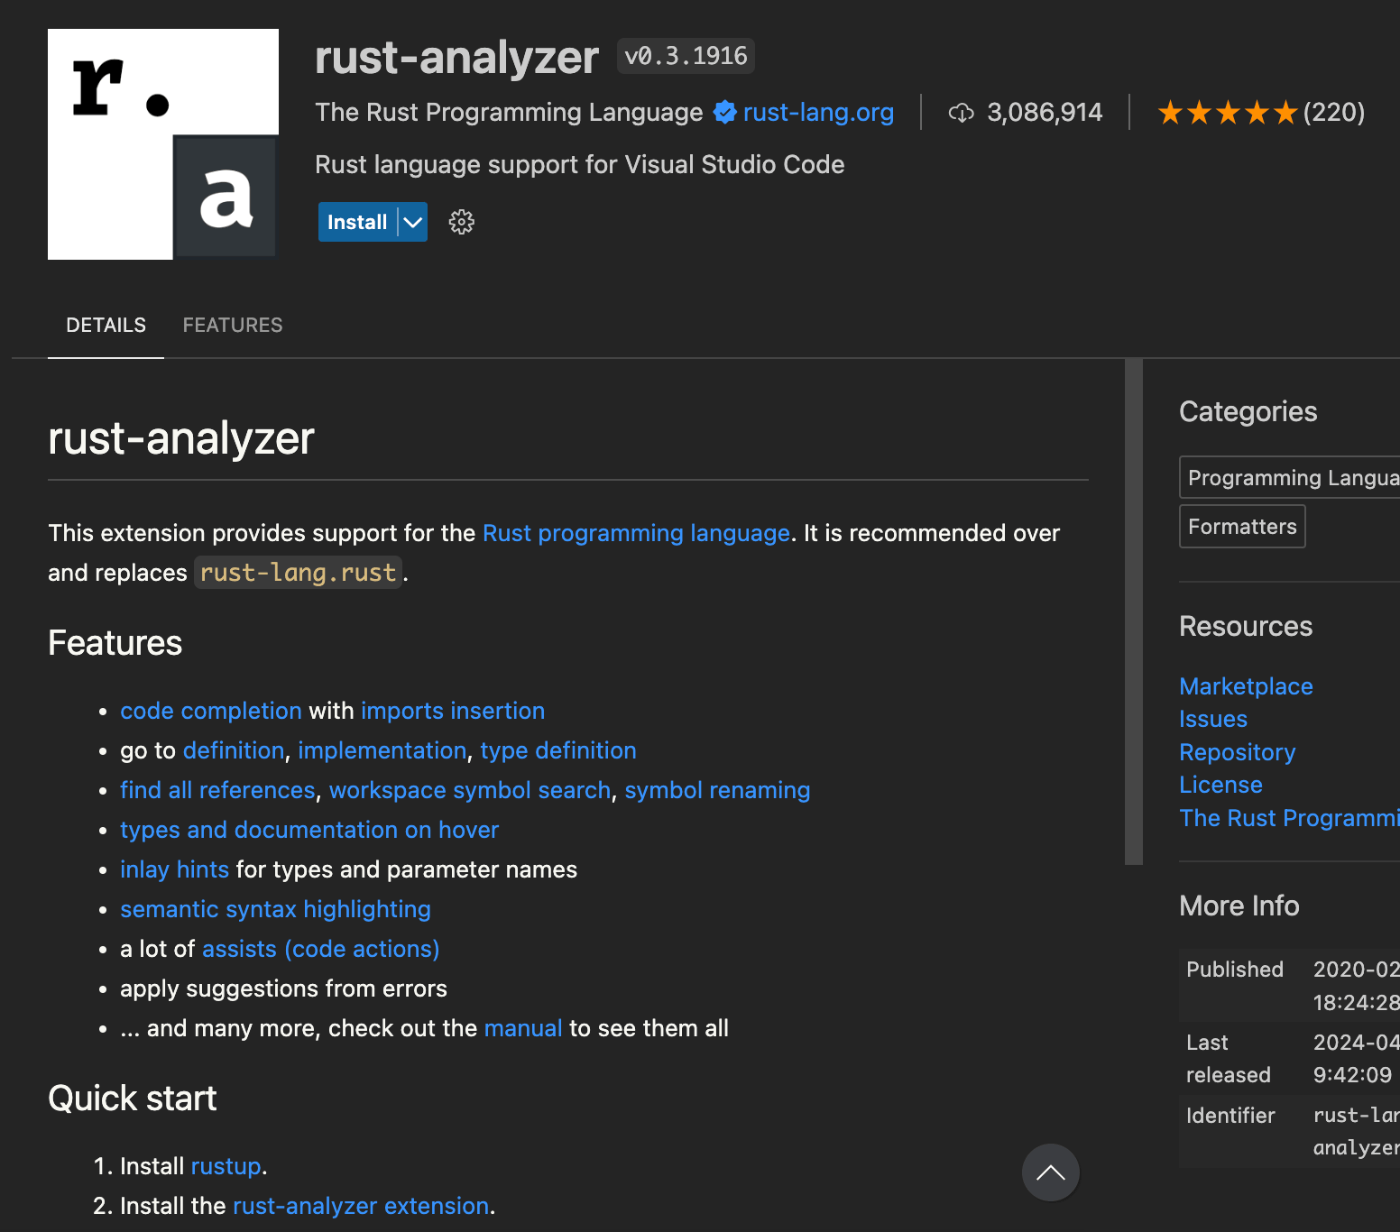1400x1232 pixels.
Task: Click the rust-analyzer title heading
Action: coord(456,57)
